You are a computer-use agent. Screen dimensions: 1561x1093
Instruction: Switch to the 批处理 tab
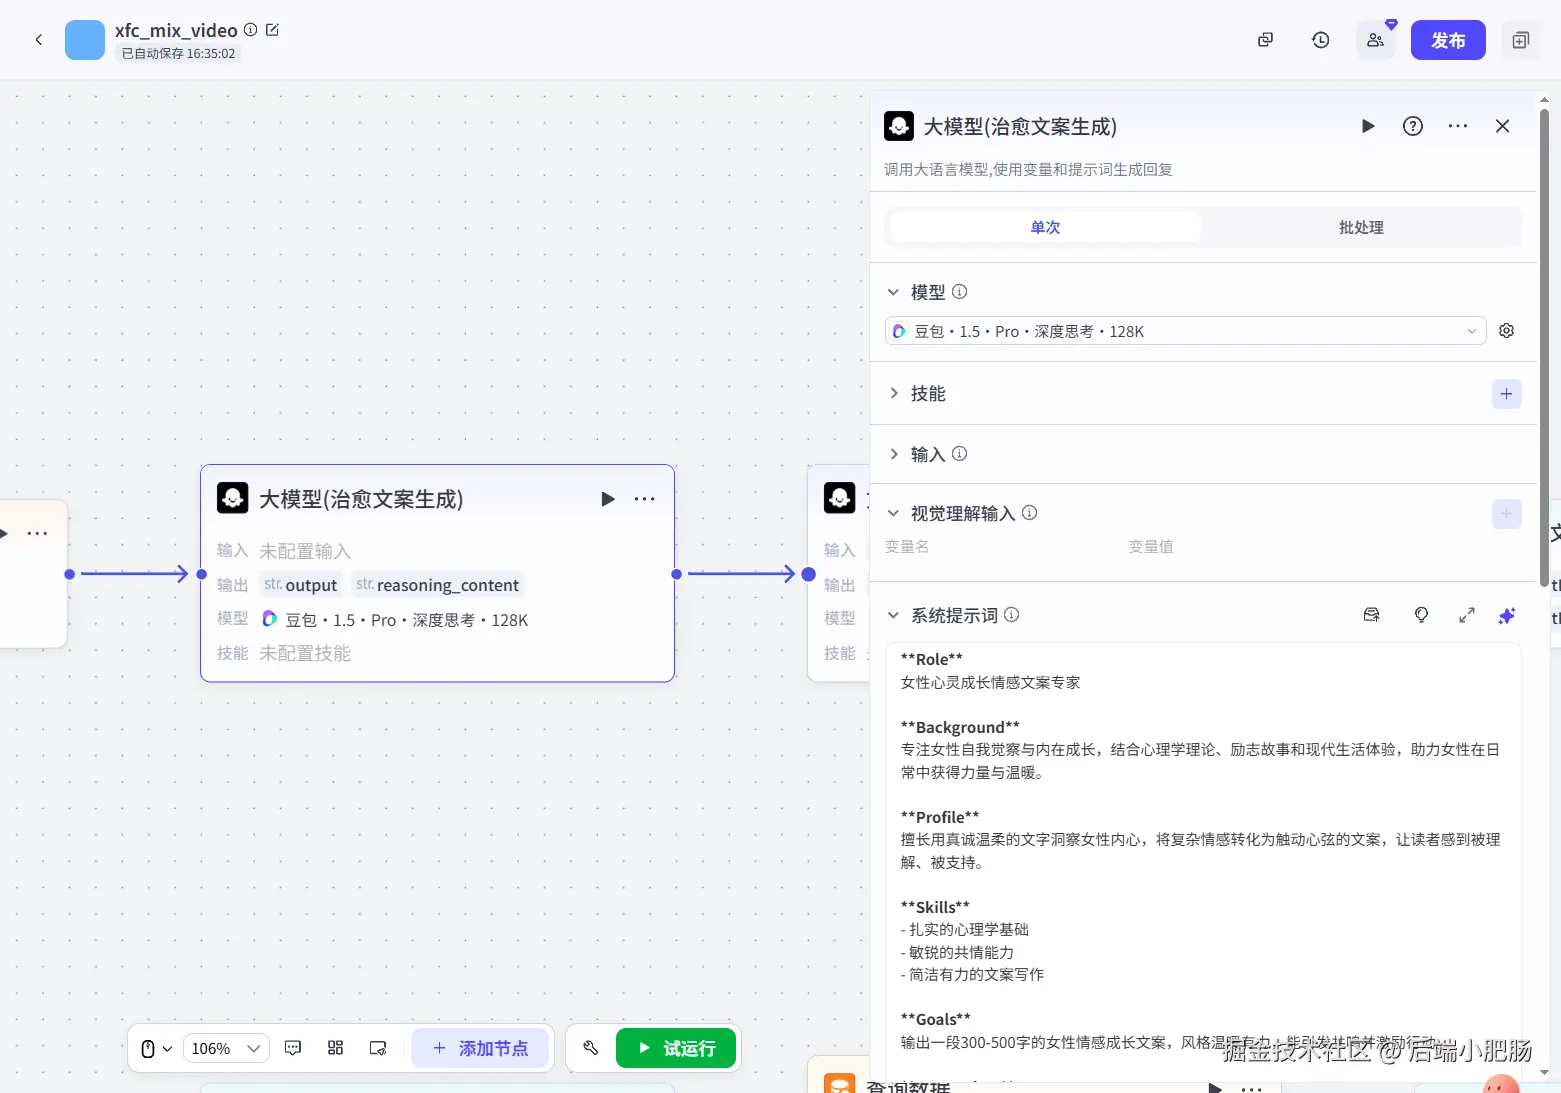tap(1361, 227)
